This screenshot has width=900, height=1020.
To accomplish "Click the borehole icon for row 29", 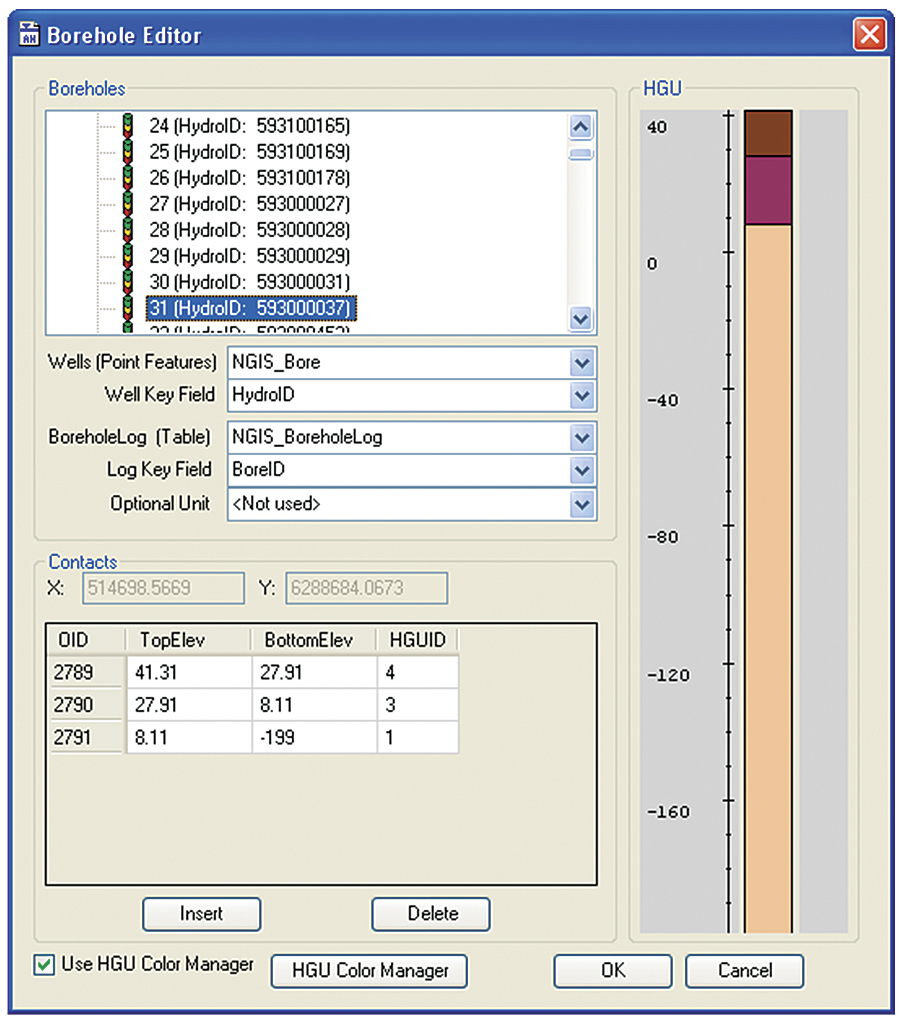I will 127,255.
